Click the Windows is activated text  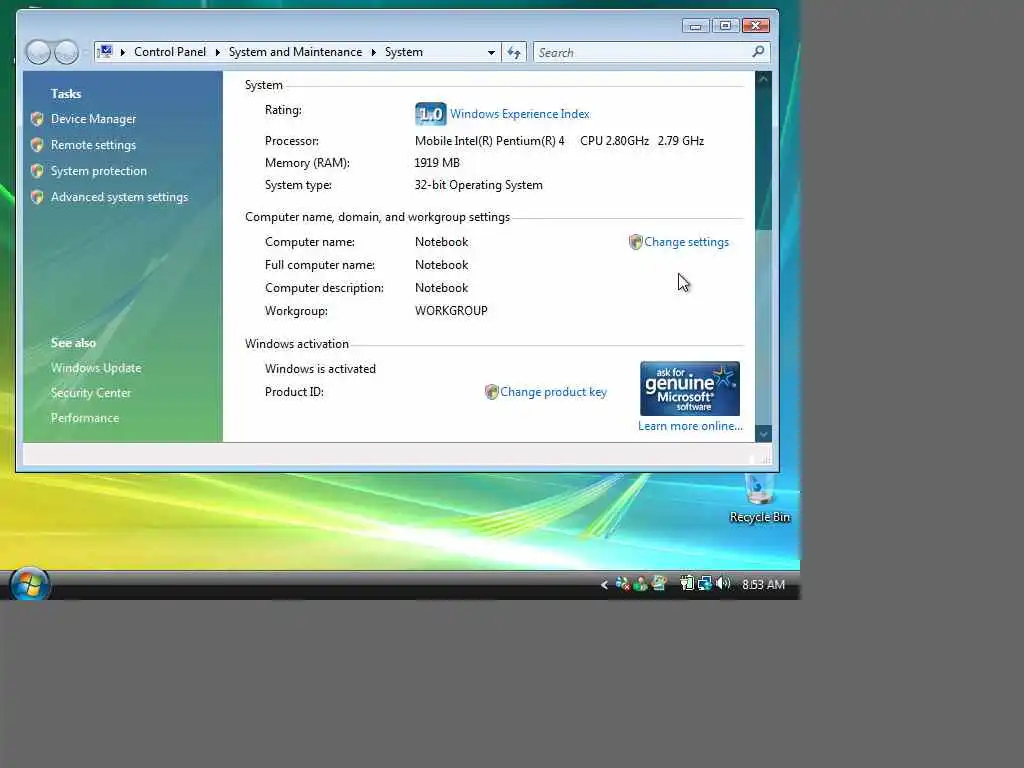point(321,369)
